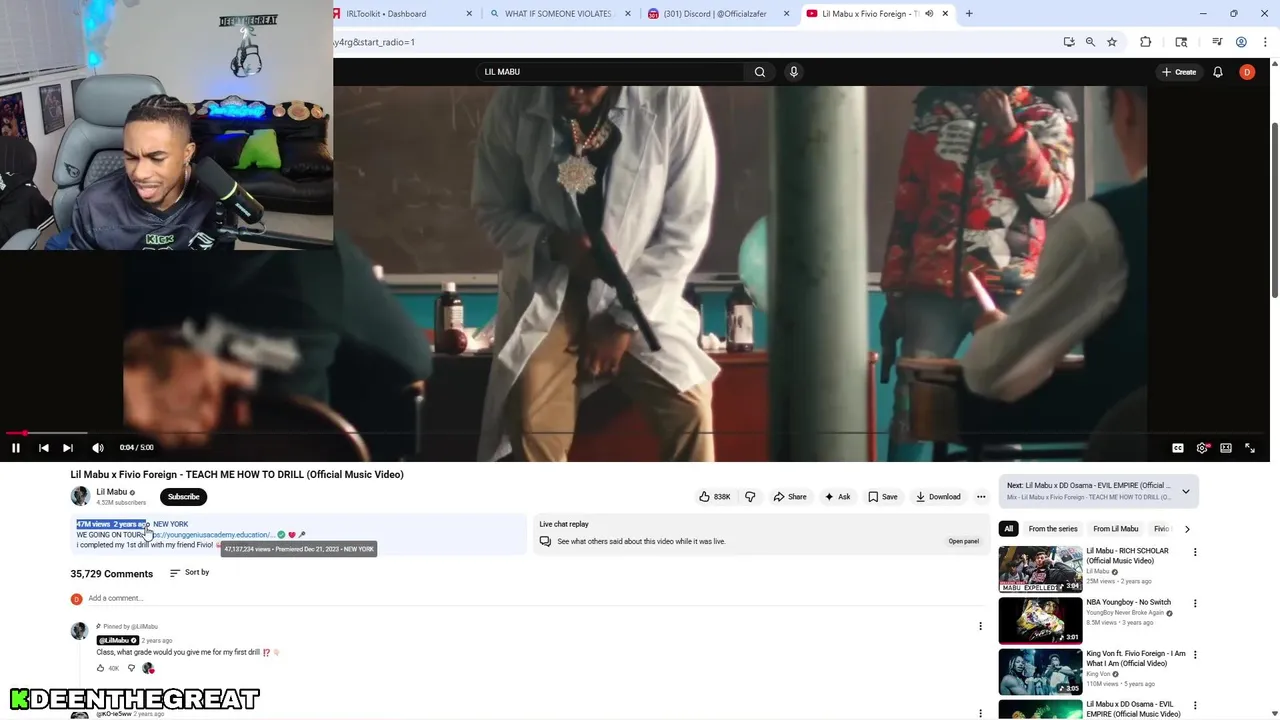Screen dimensions: 1280x720
Task: Click the install app icon in address bar
Action: click(1069, 42)
